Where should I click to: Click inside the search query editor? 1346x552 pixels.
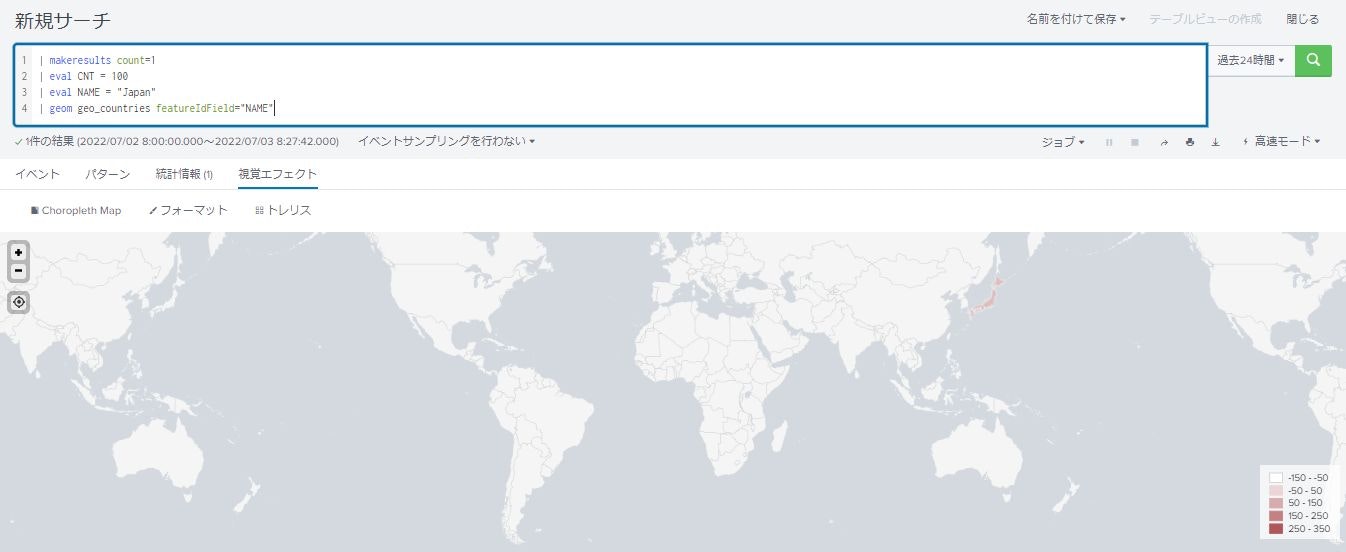pyautogui.click(x=610, y=83)
